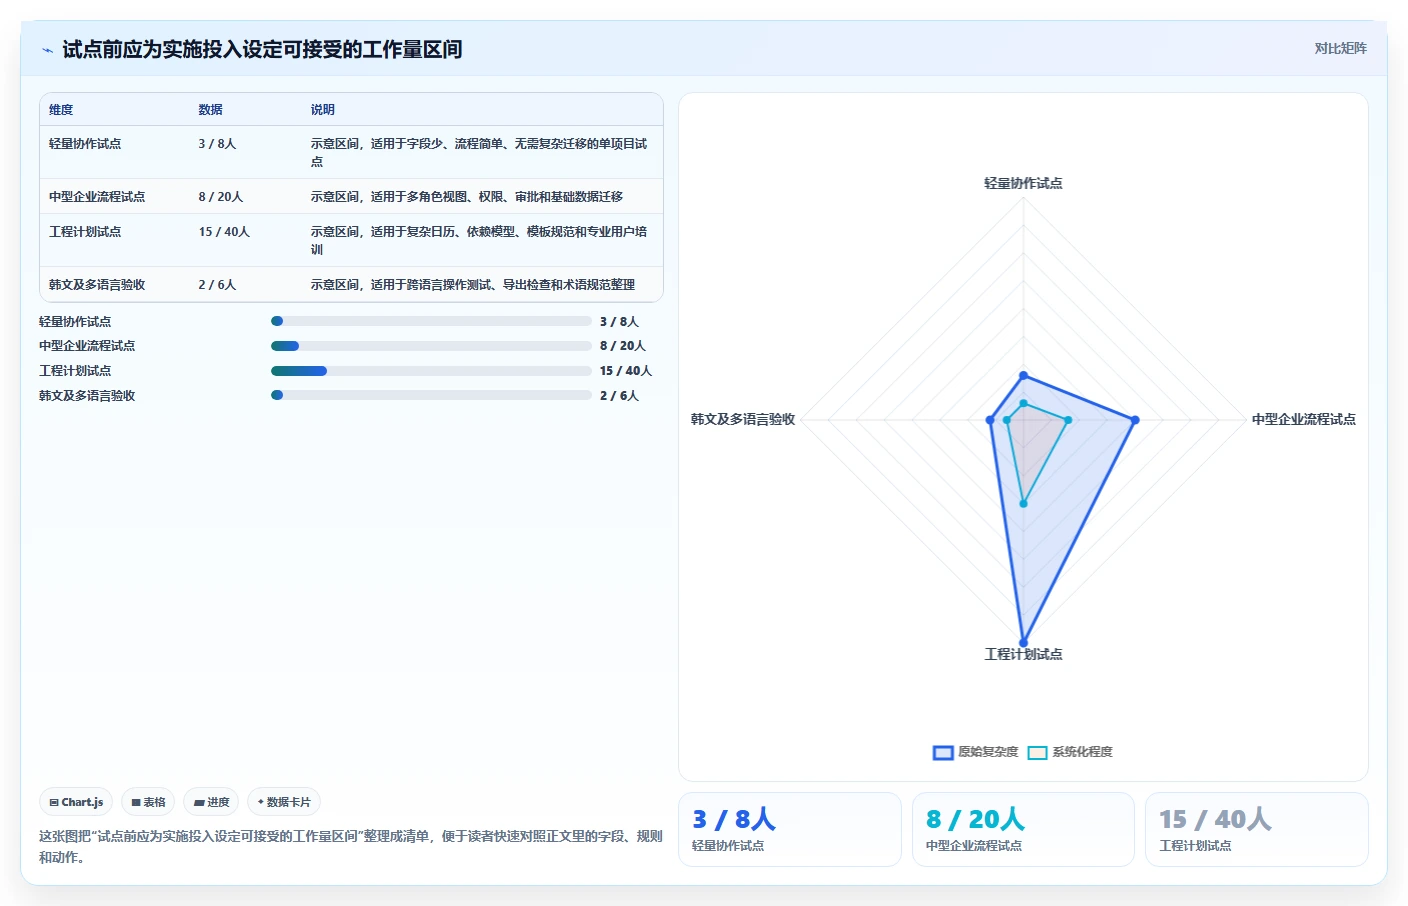The width and height of the screenshot is (1408, 906).
Task: Click the blue pulse icon beside the title
Action: coord(47,50)
